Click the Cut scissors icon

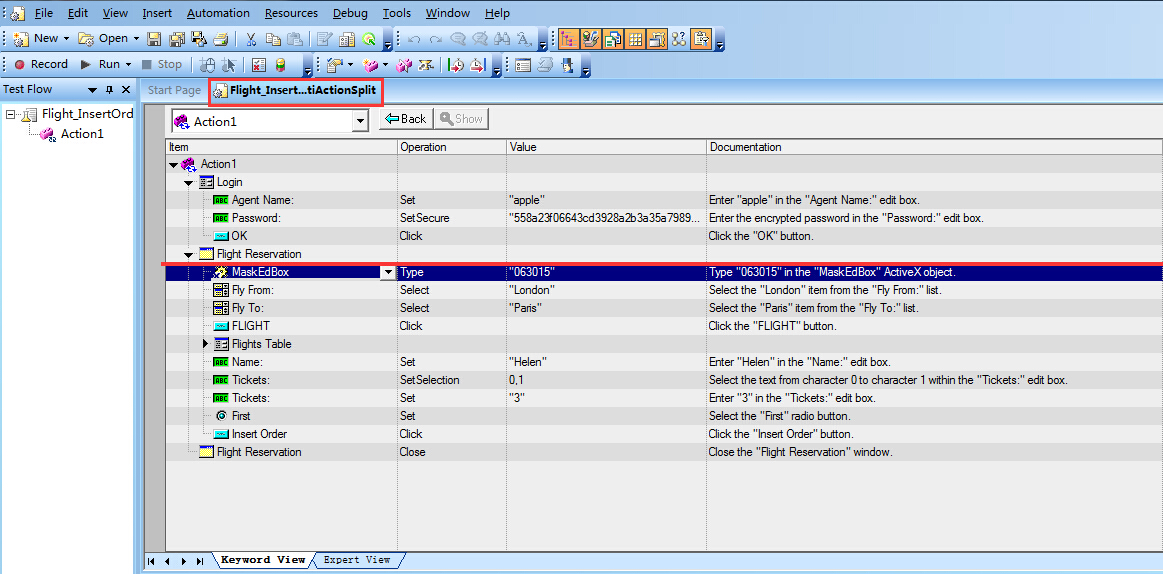tap(251, 39)
